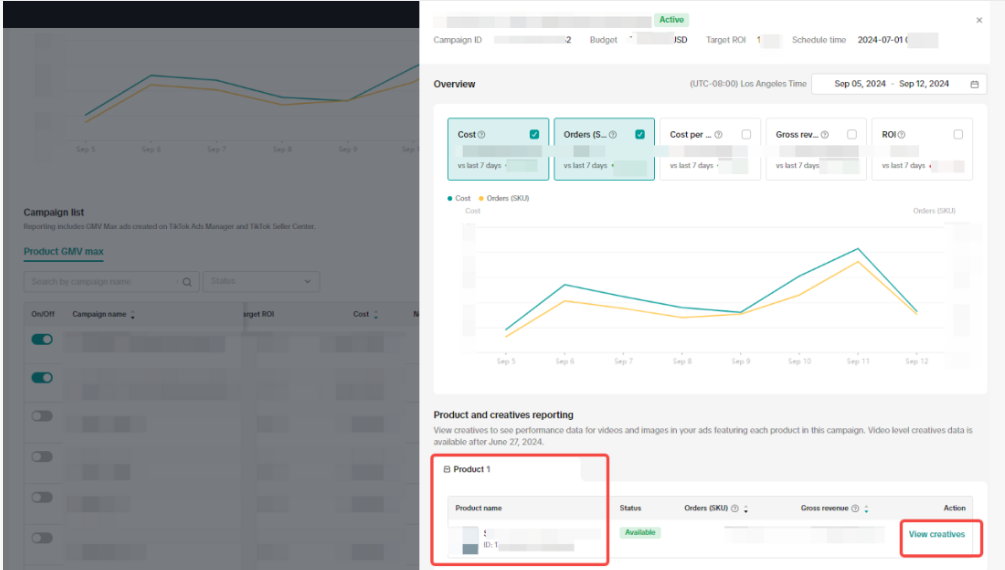
Task: Click help icon next to Gross revenue column
Action: [855, 509]
